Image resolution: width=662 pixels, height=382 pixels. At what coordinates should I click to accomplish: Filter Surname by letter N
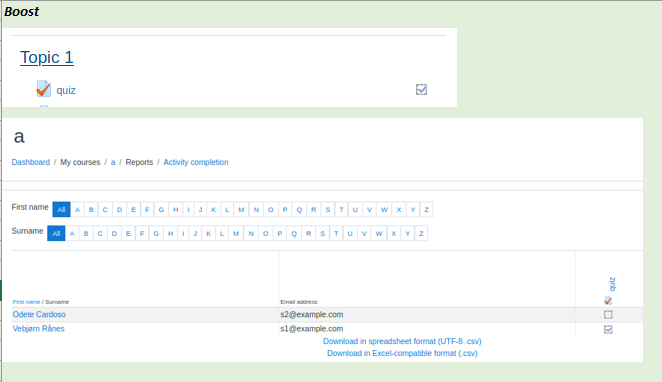(251, 233)
